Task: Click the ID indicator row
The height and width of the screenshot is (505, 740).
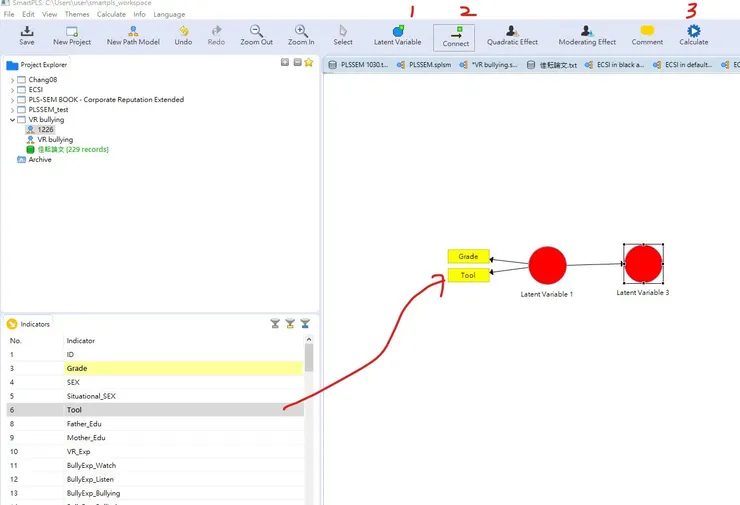Action: click(155, 354)
